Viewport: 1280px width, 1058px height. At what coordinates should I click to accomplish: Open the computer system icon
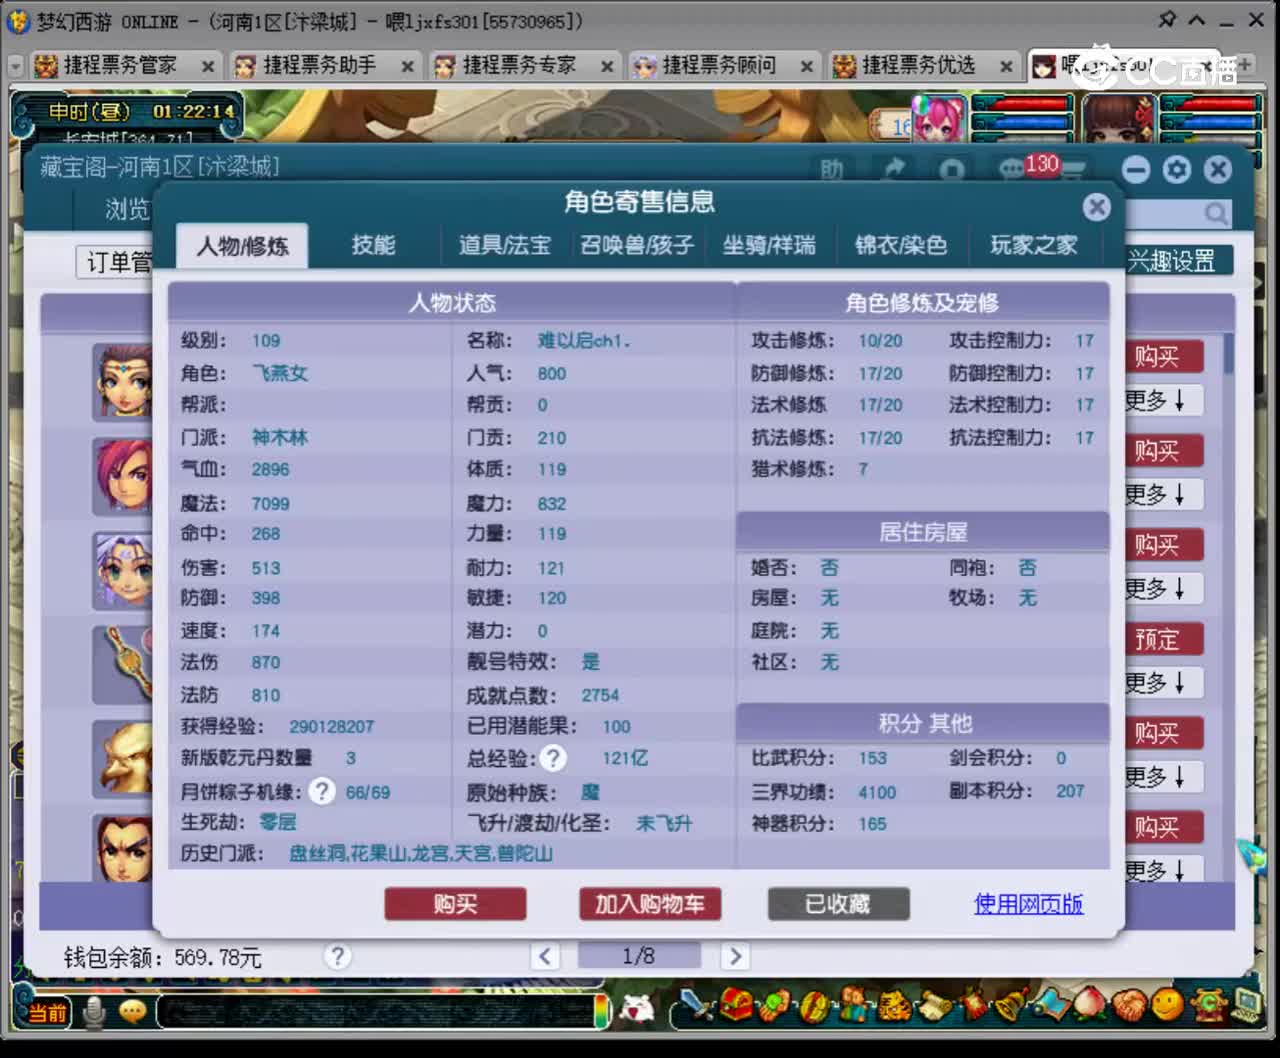point(1246,1004)
